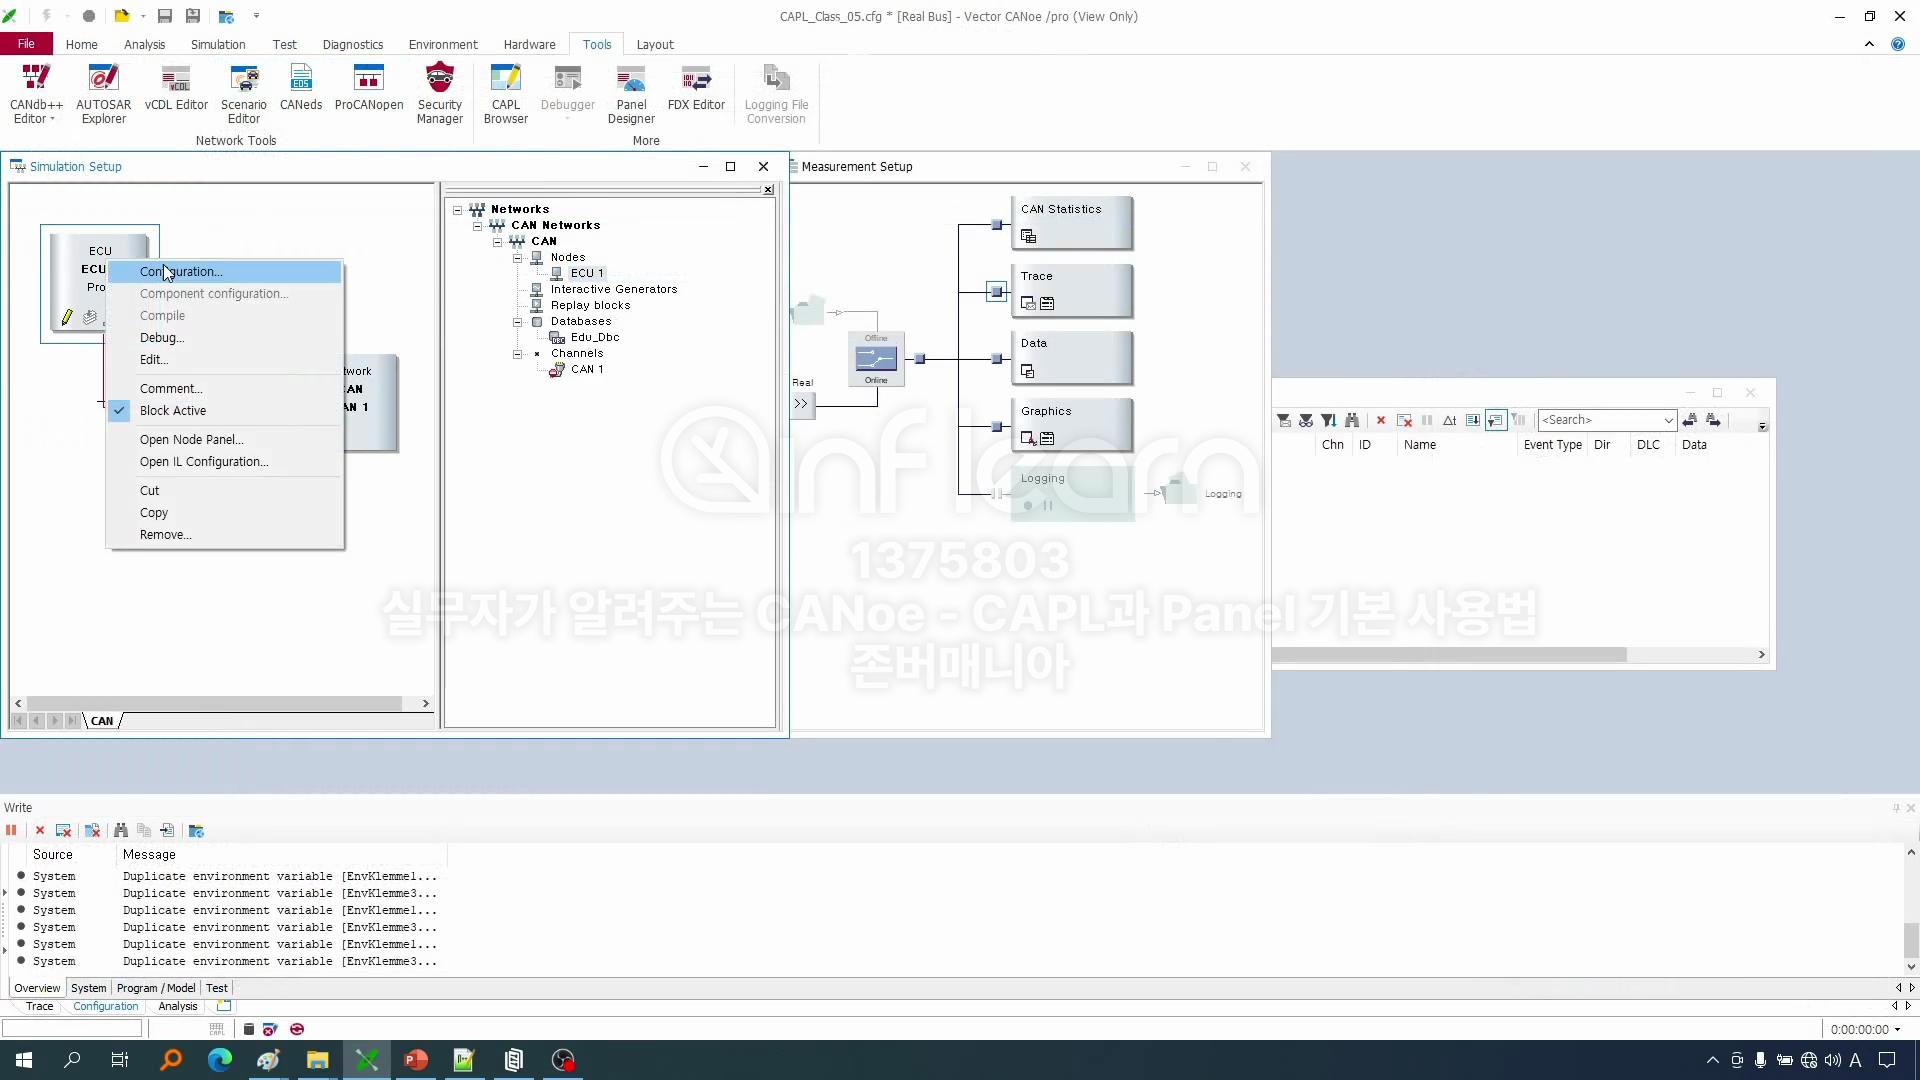Toggle the hotspot before Graphics block

996,427
